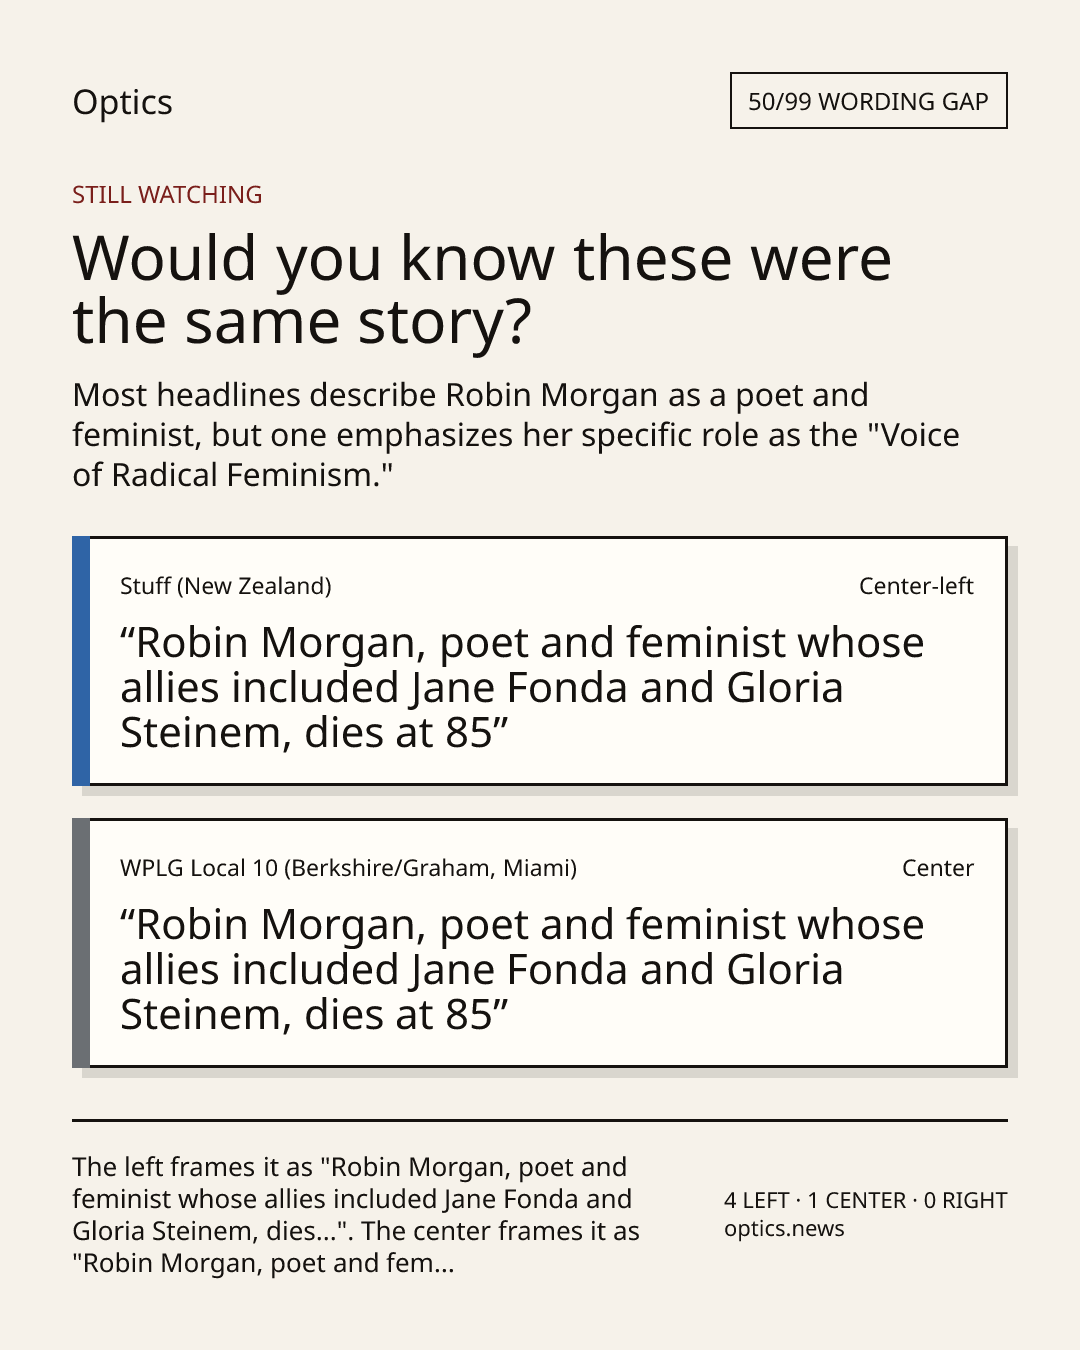
Task: Click the horizontal divider above the footer
Action: click(x=539, y=1120)
